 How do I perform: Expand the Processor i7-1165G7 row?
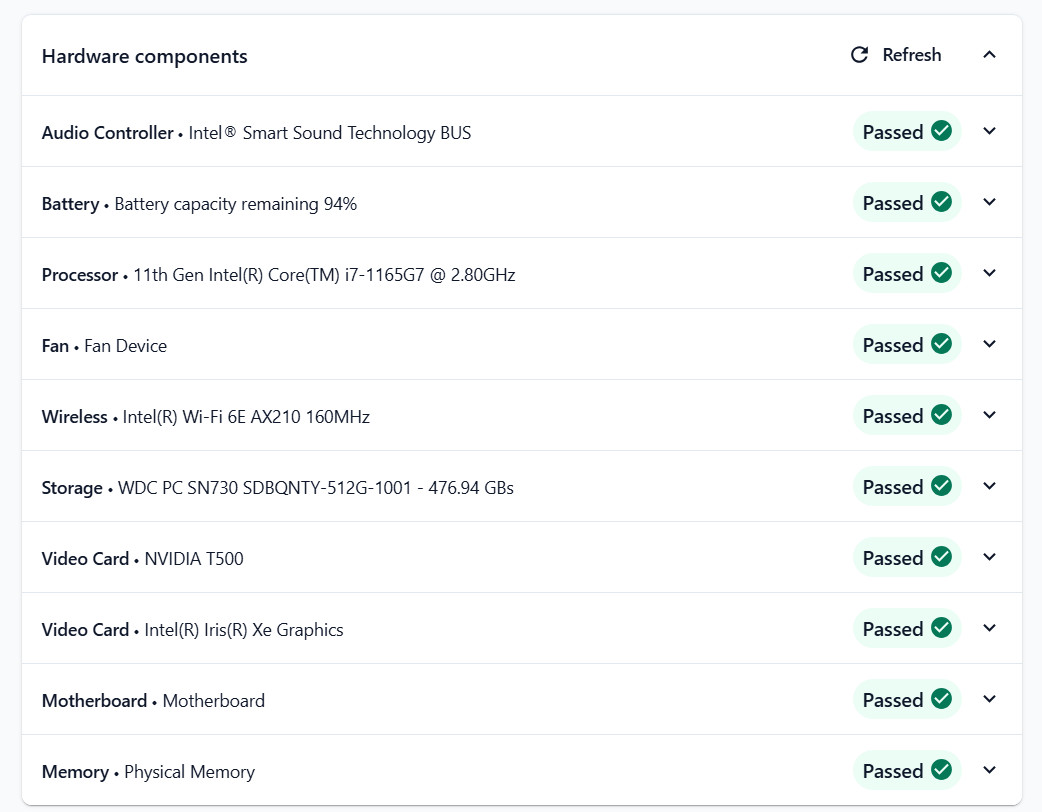pyautogui.click(x=990, y=273)
